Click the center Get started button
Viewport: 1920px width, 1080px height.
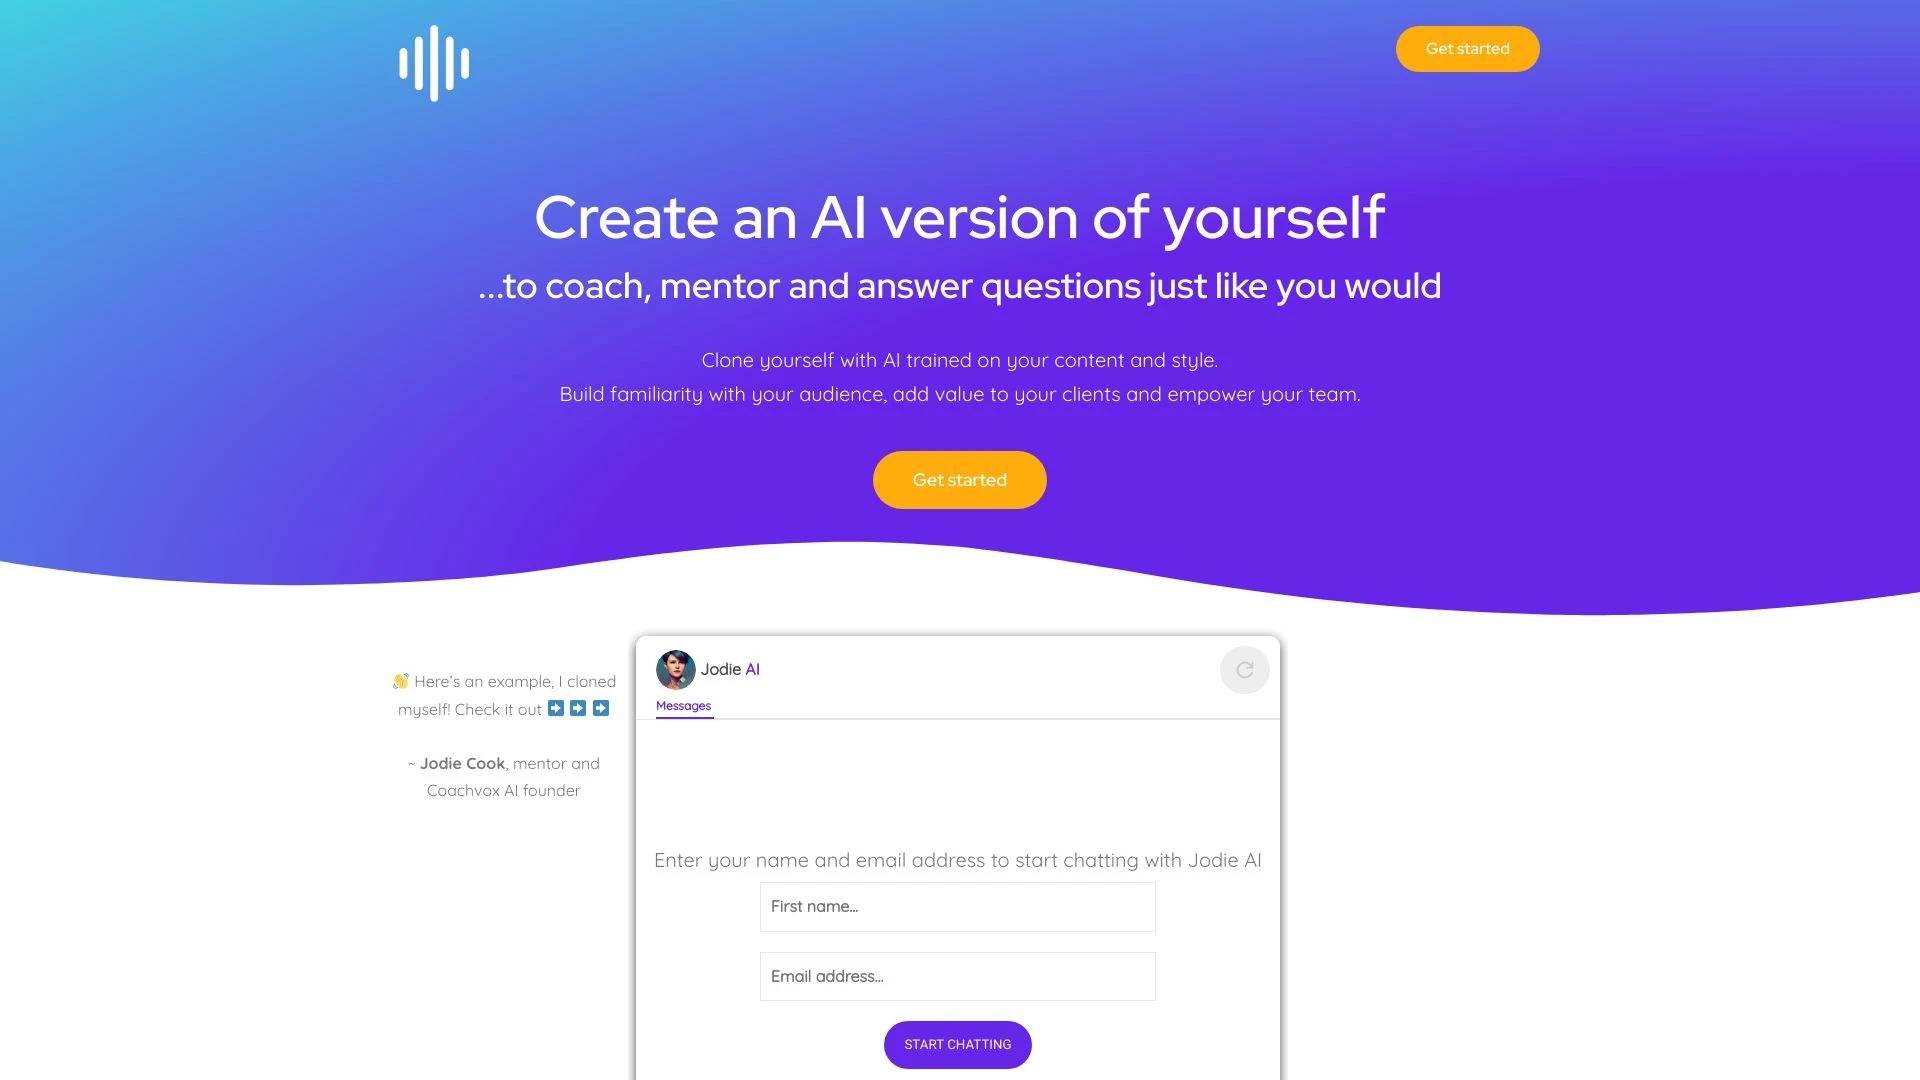(959, 479)
